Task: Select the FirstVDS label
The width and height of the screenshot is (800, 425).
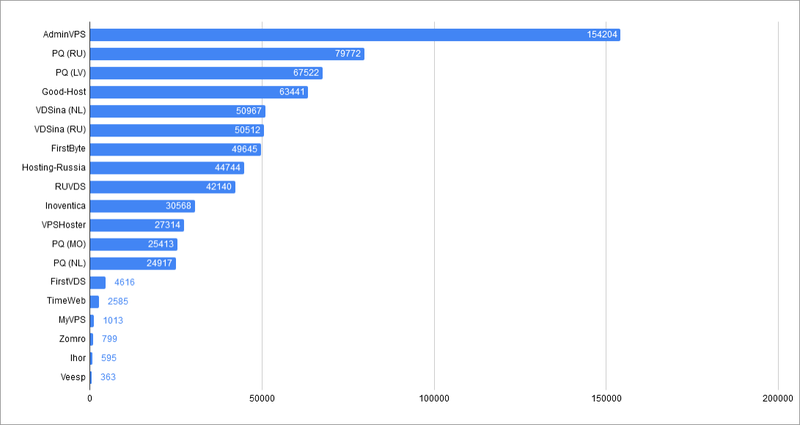Action: [x=68, y=282]
